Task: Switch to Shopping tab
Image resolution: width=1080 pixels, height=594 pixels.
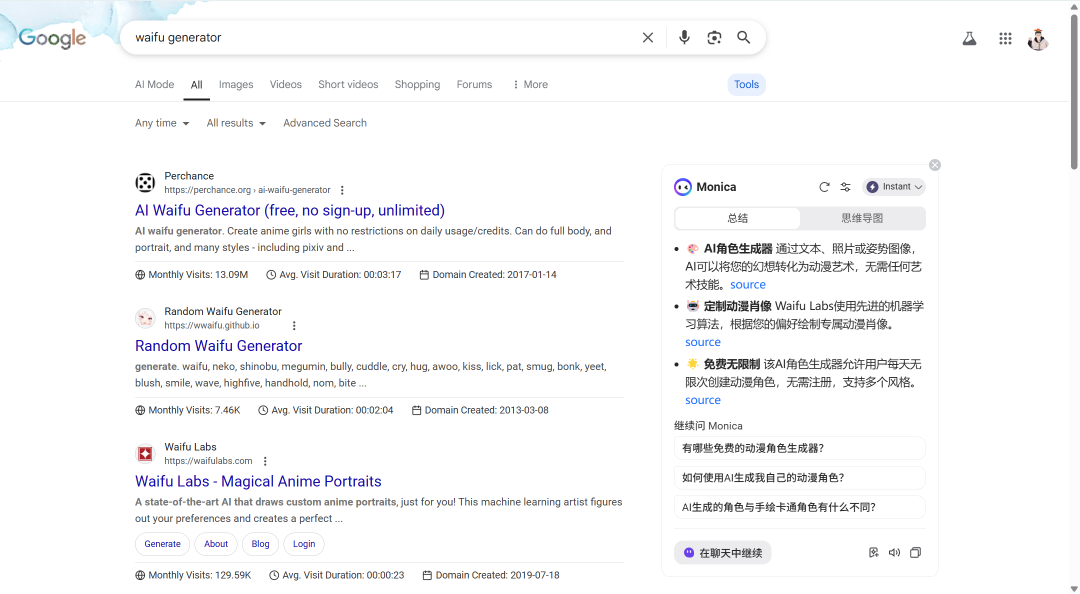Action: 417,85
